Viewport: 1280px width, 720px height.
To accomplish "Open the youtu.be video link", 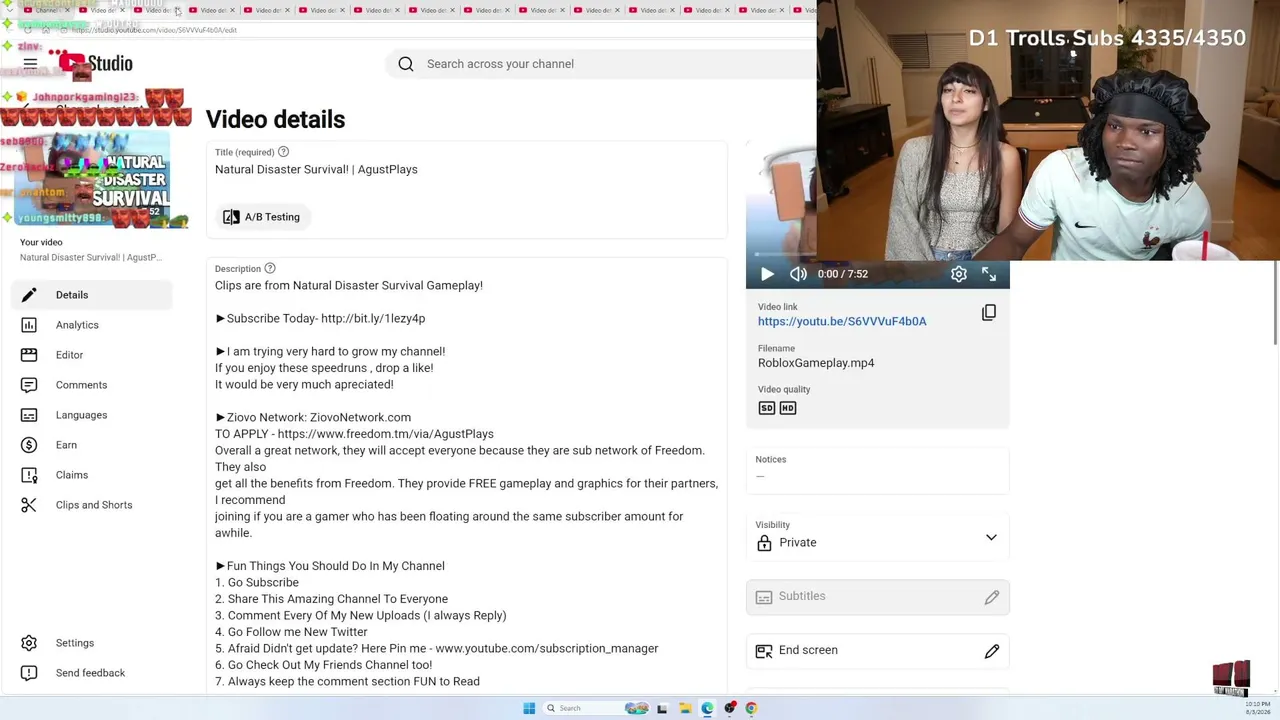I will [x=842, y=322].
